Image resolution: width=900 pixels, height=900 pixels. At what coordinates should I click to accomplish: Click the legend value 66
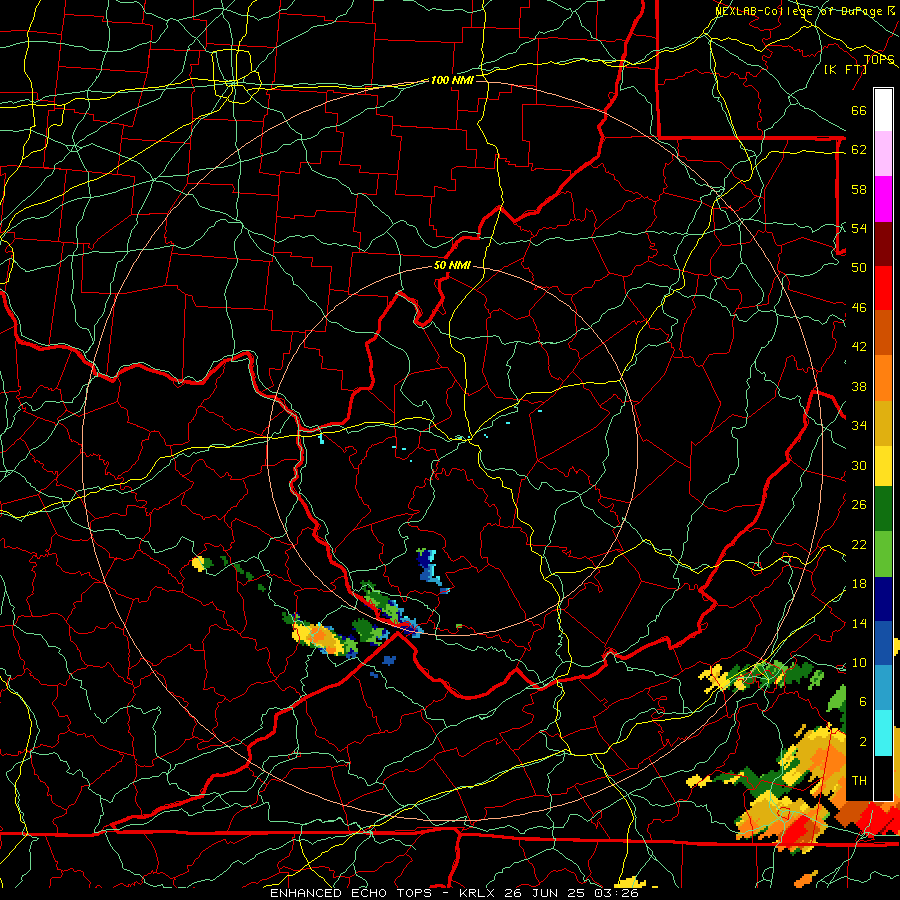(859, 110)
